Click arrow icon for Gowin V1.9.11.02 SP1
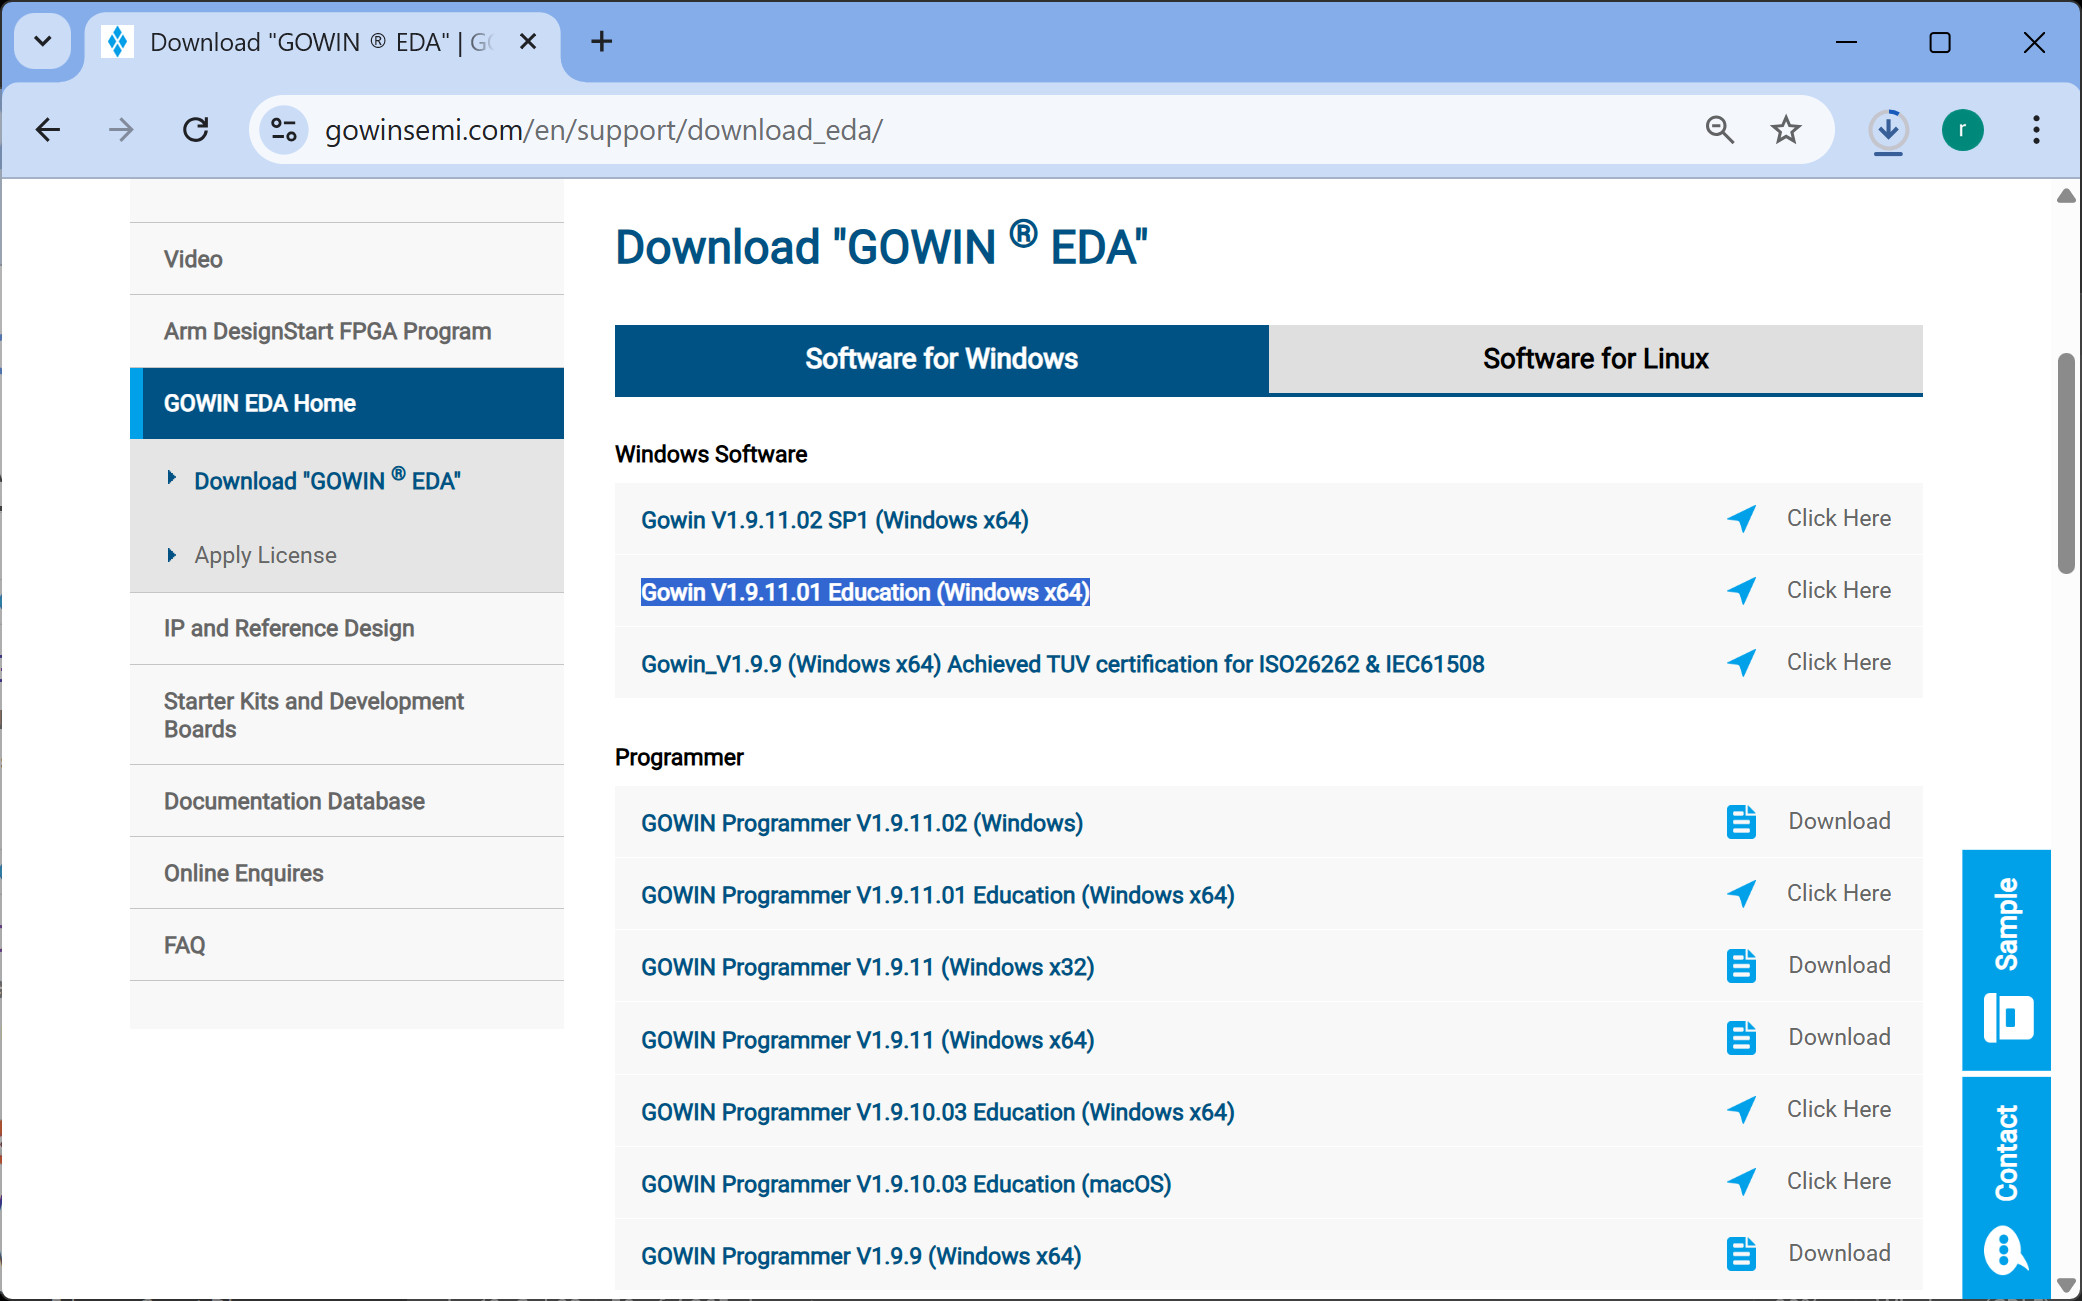Image resolution: width=2082 pixels, height=1301 pixels. 1741,518
